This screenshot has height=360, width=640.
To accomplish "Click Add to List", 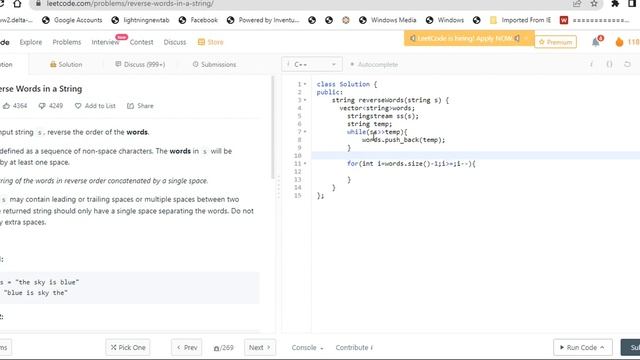I will click(x=95, y=106).
